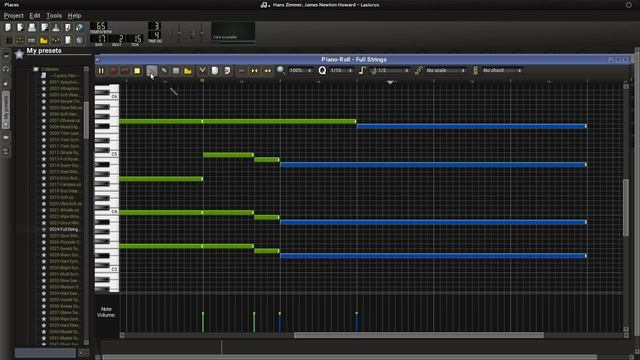Open the My presets sidebar tab
The width and height of the screenshot is (640, 360).
pos(6,110)
